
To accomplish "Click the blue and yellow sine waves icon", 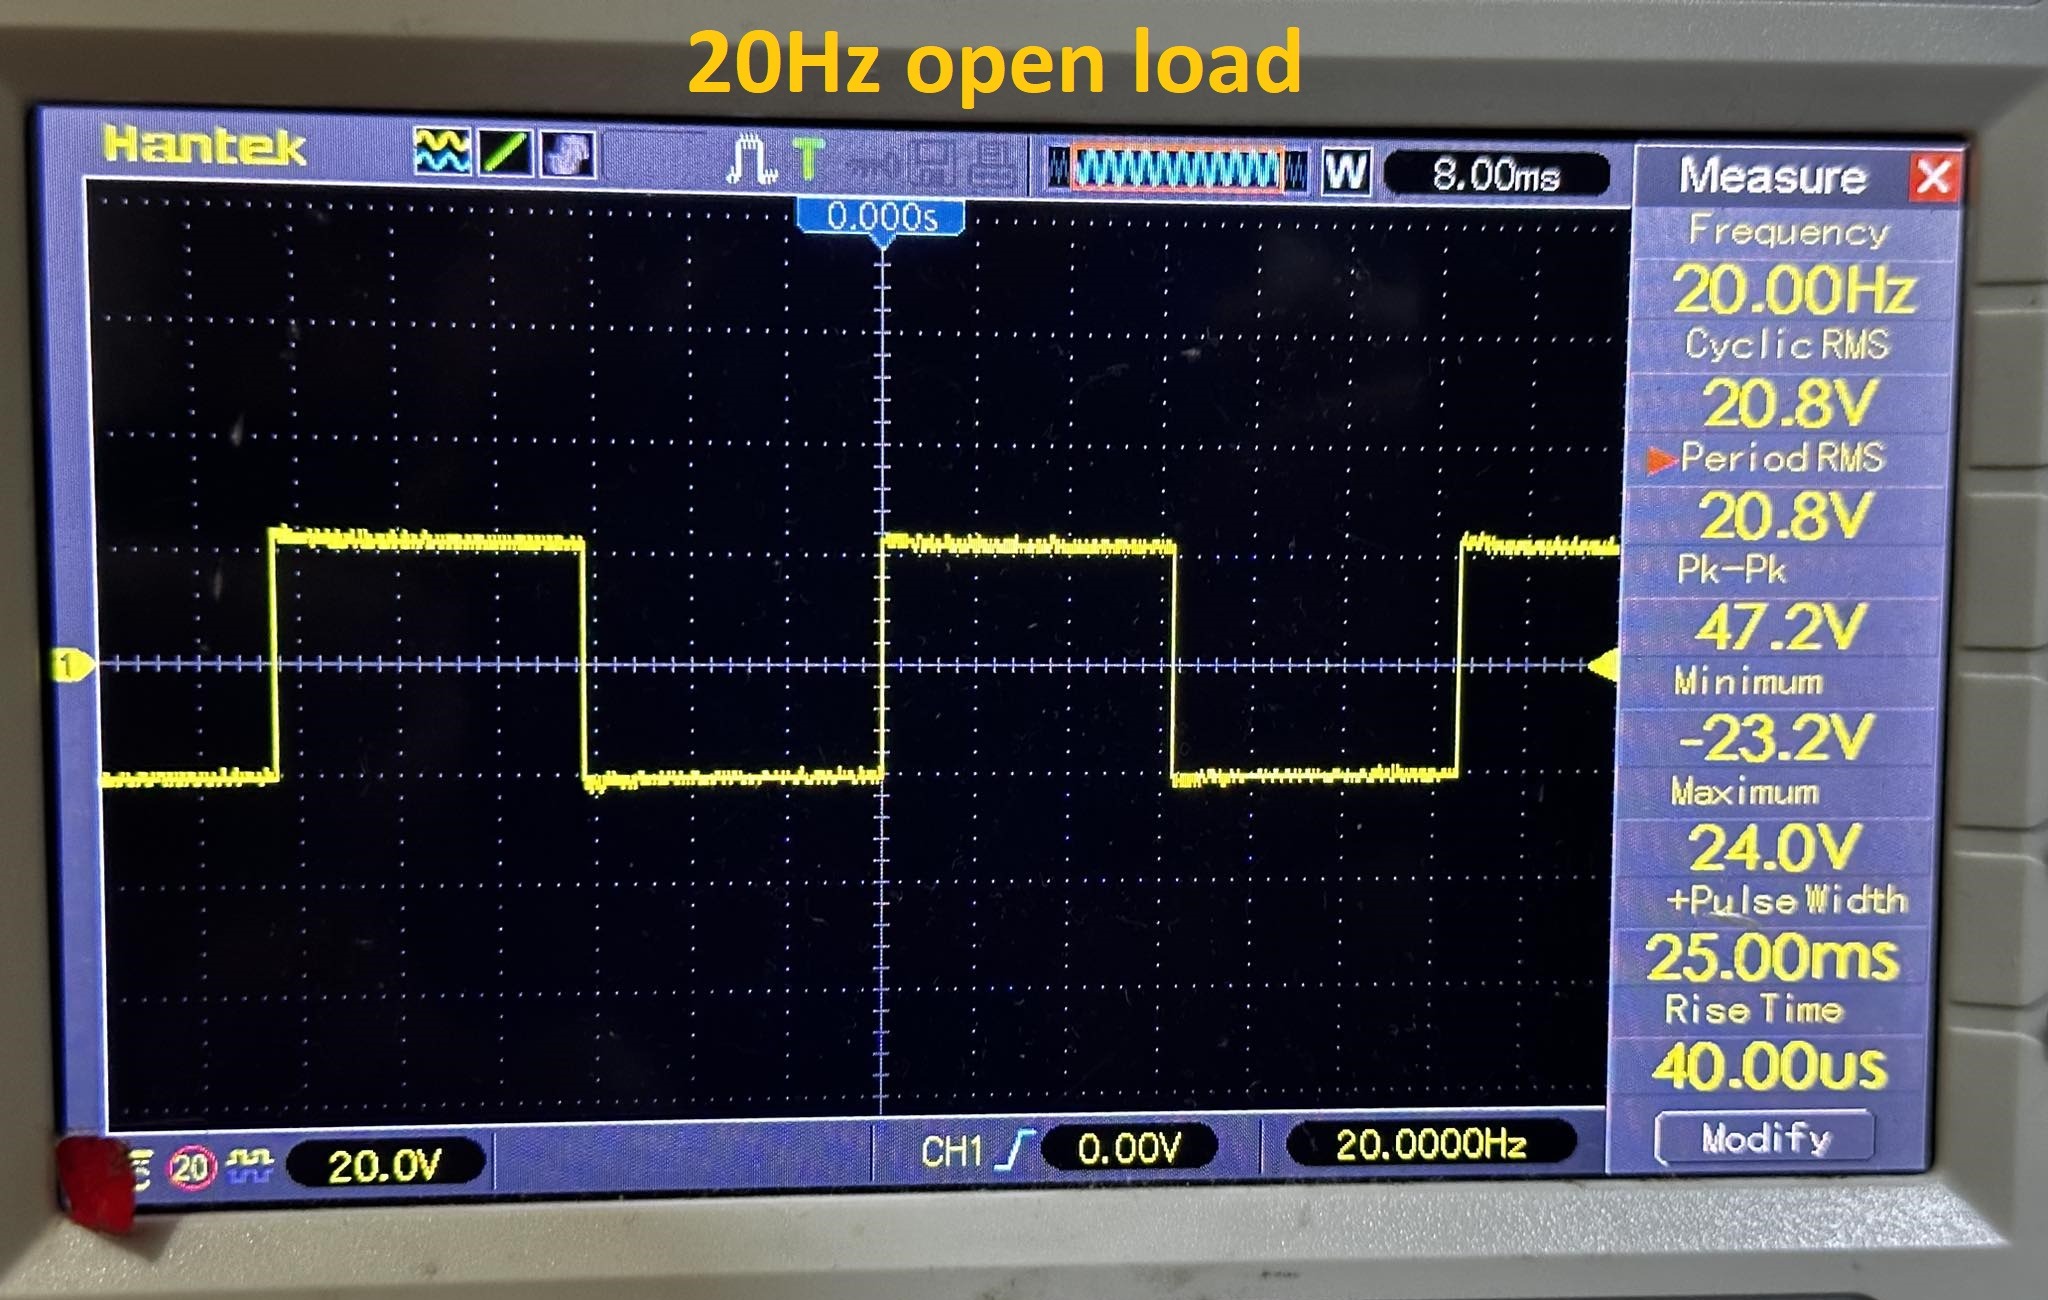I will pyautogui.click(x=442, y=152).
